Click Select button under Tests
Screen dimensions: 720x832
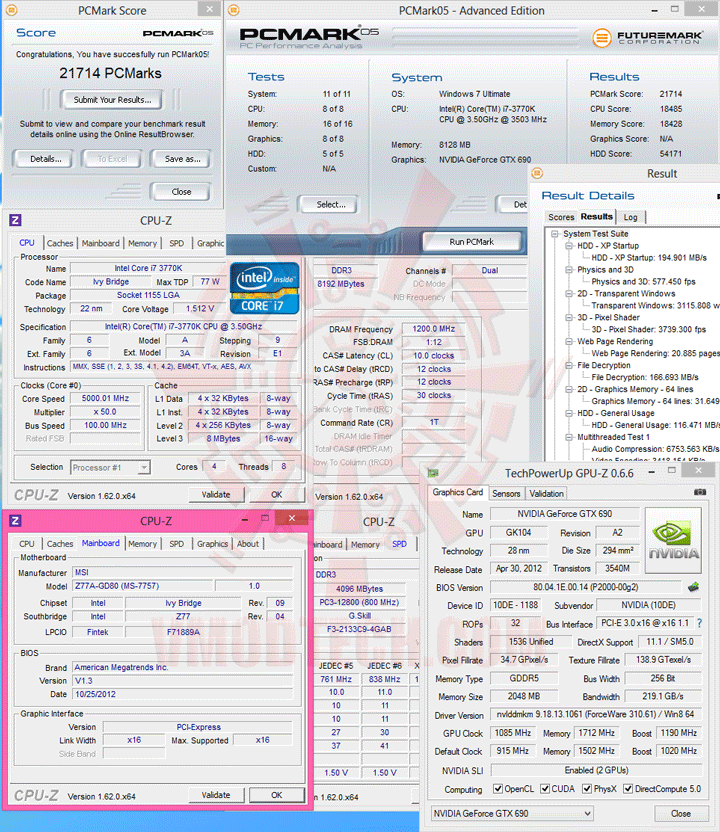point(331,204)
